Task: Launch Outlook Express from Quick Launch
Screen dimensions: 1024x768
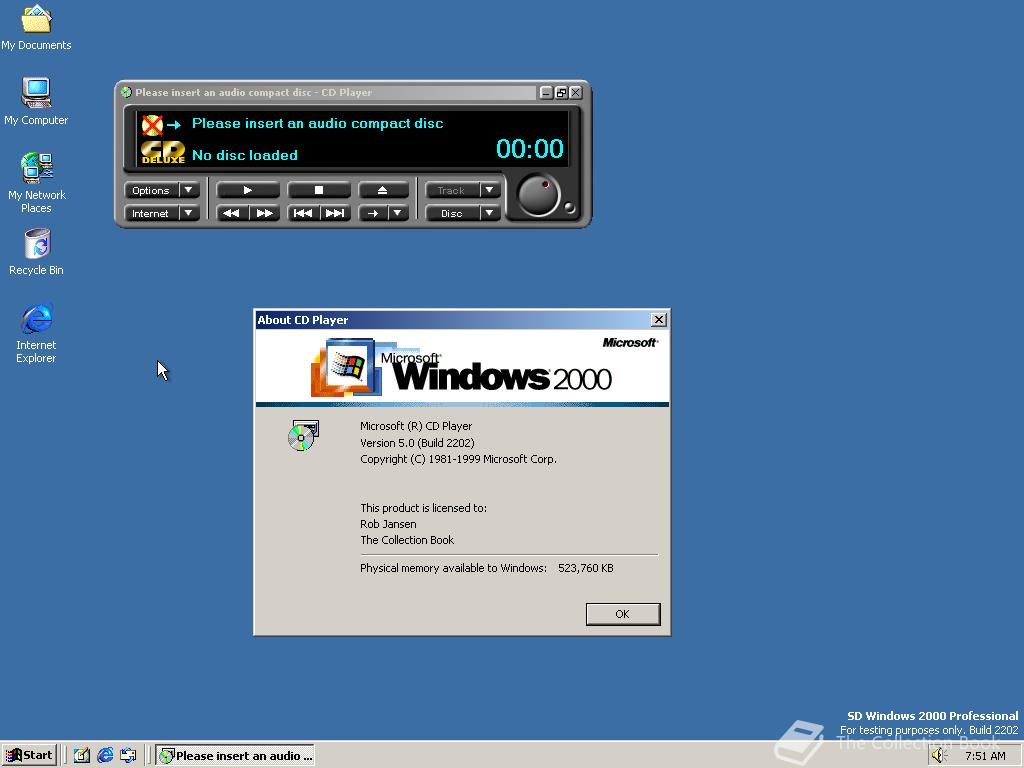Action: [x=129, y=756]
